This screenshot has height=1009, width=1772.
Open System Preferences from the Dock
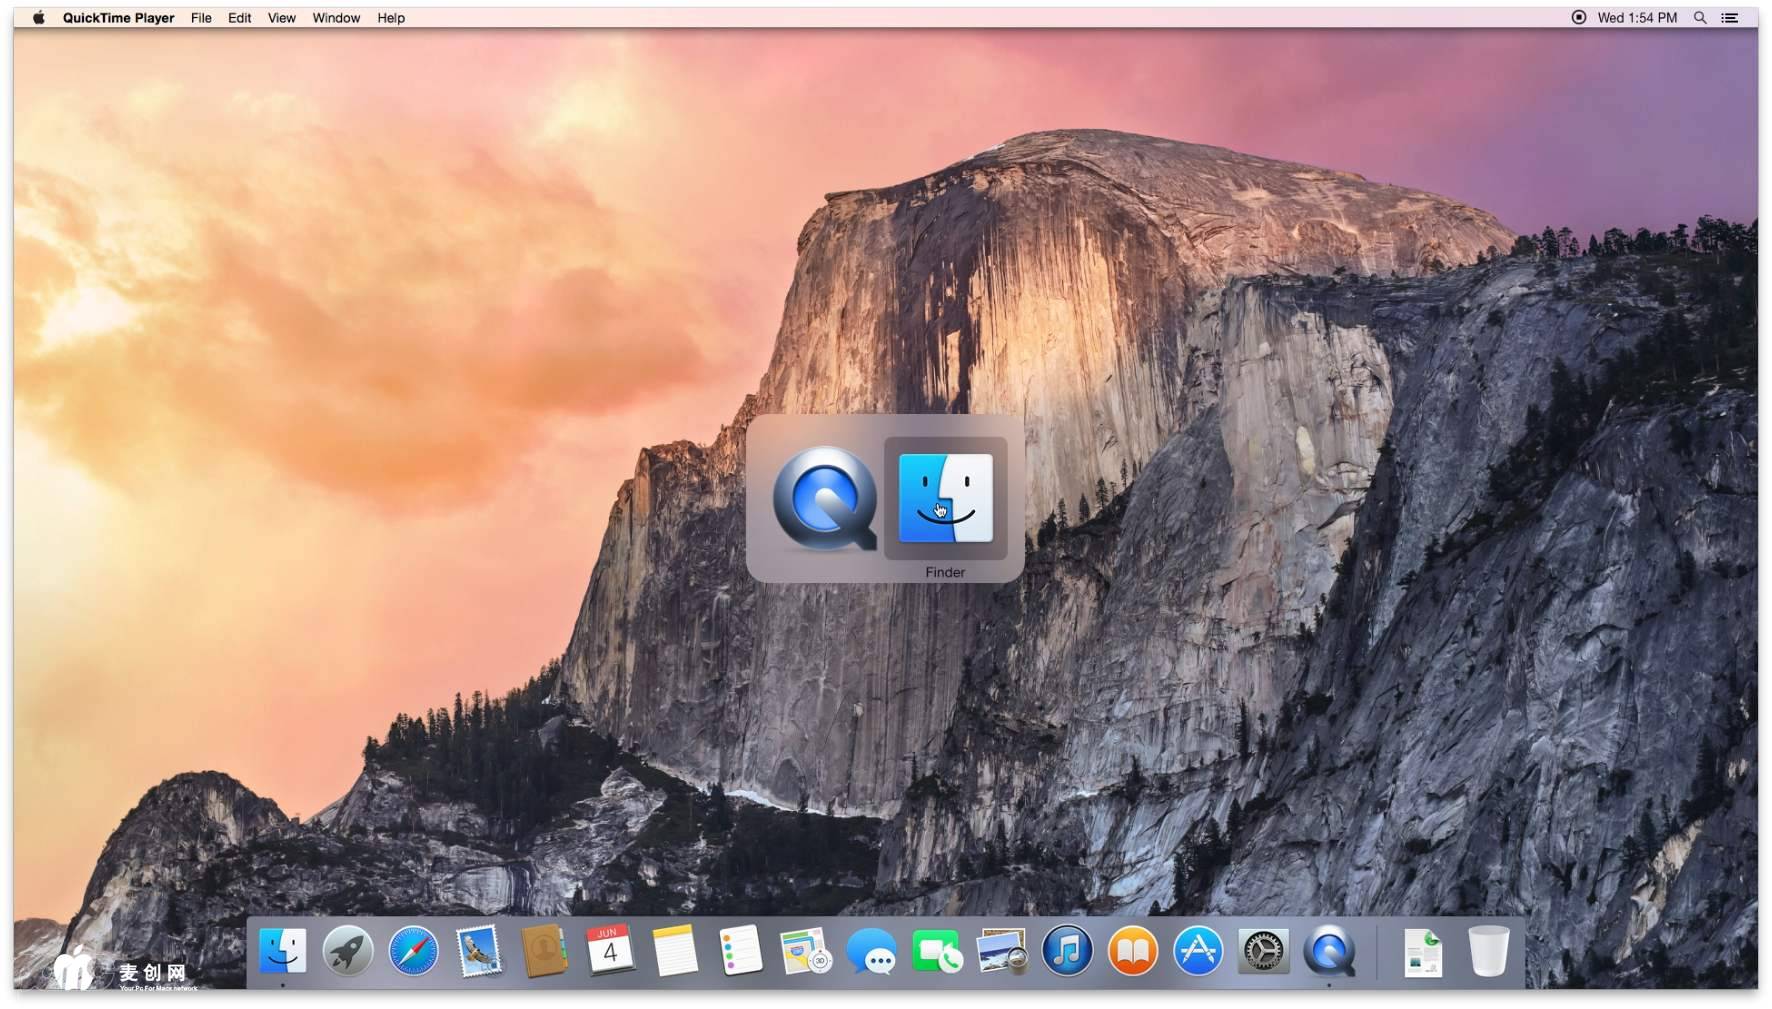1263,951
